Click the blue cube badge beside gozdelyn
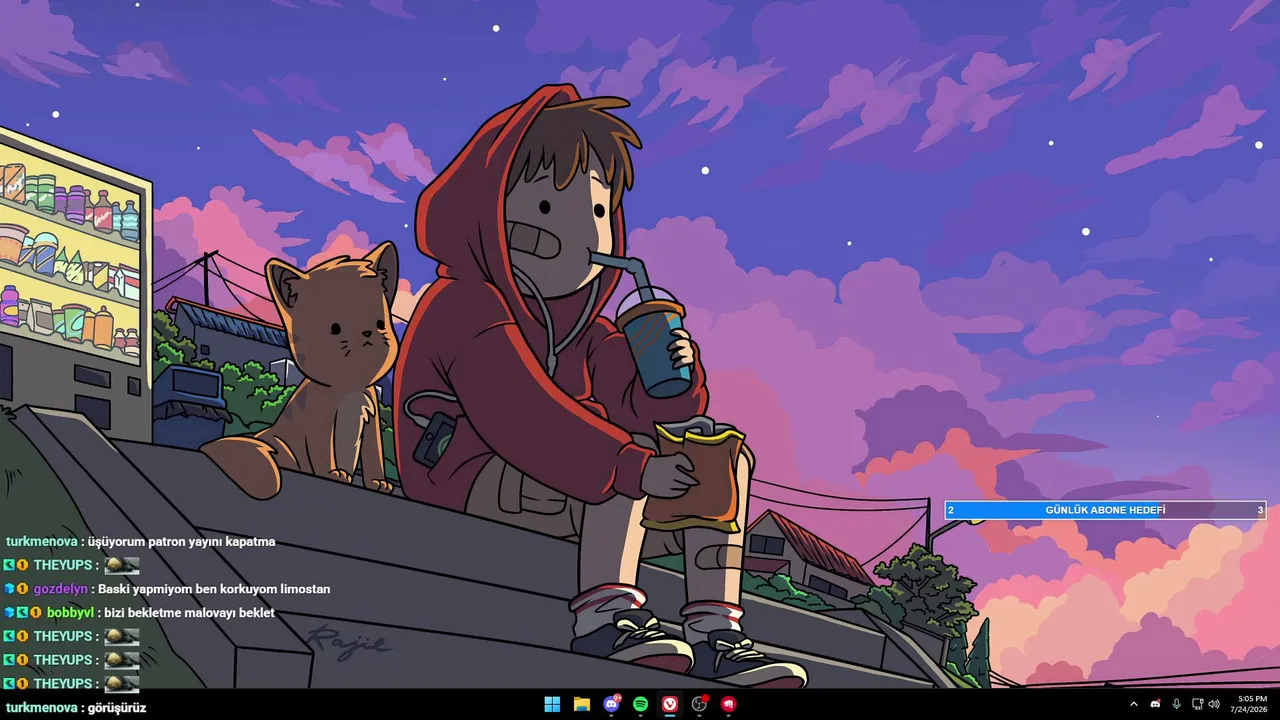The image size is (1280, 720). (x=9, y=589)
